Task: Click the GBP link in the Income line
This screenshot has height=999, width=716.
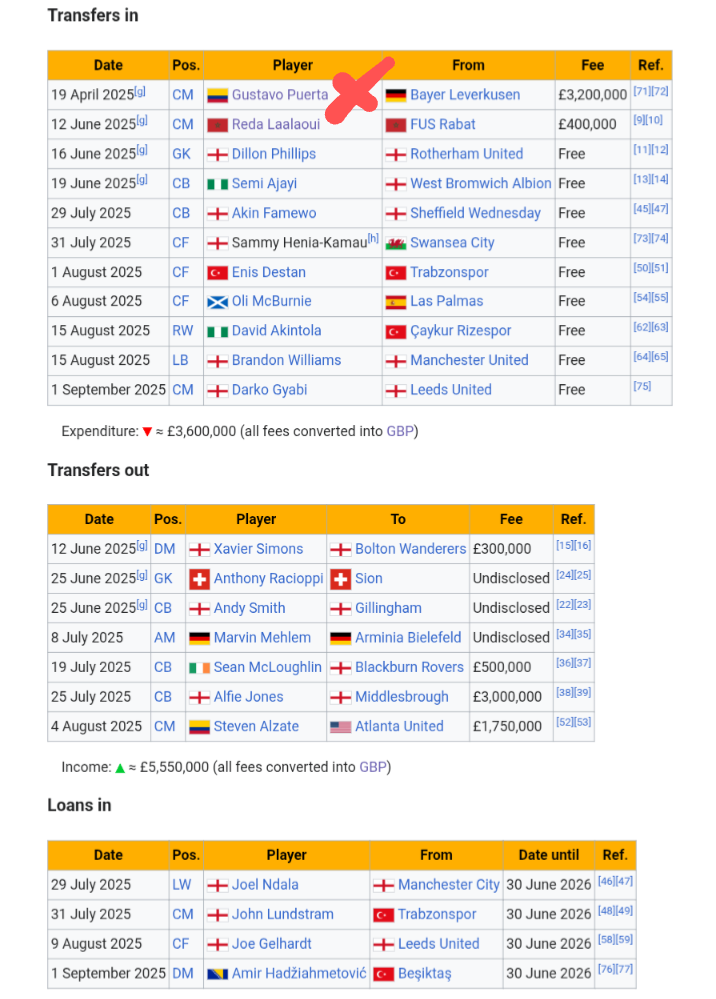Action: pyautogui.click(x=373, y=767)
